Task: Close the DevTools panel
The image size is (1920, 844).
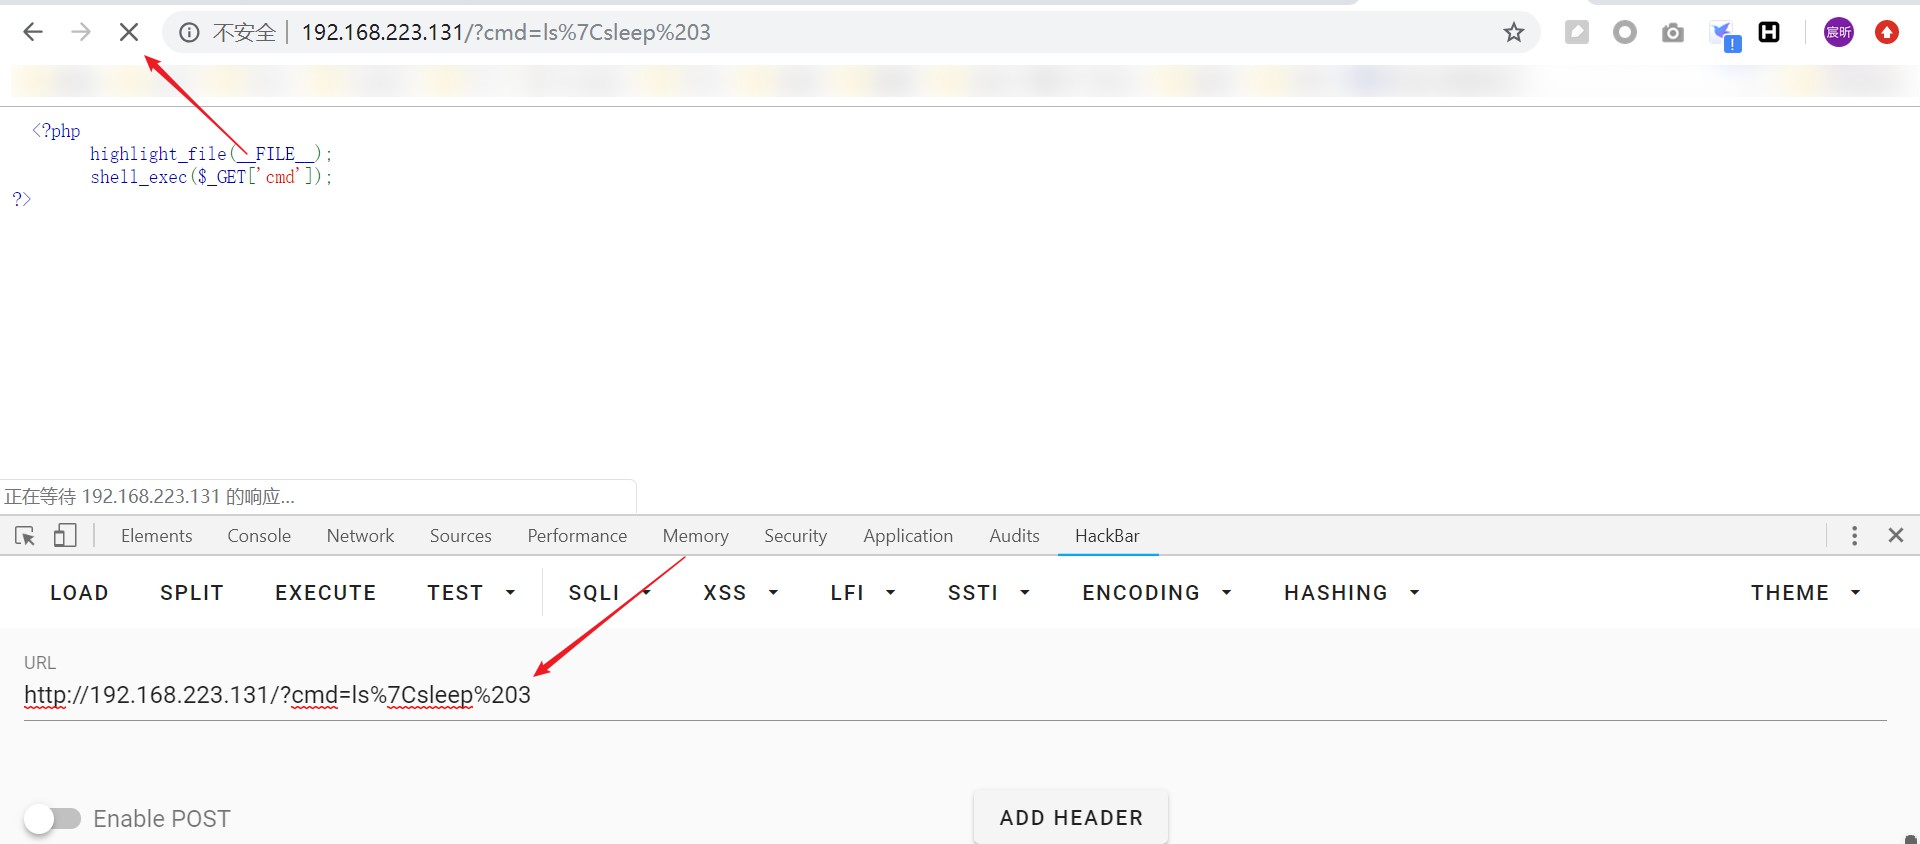Action: point(1895,535)
